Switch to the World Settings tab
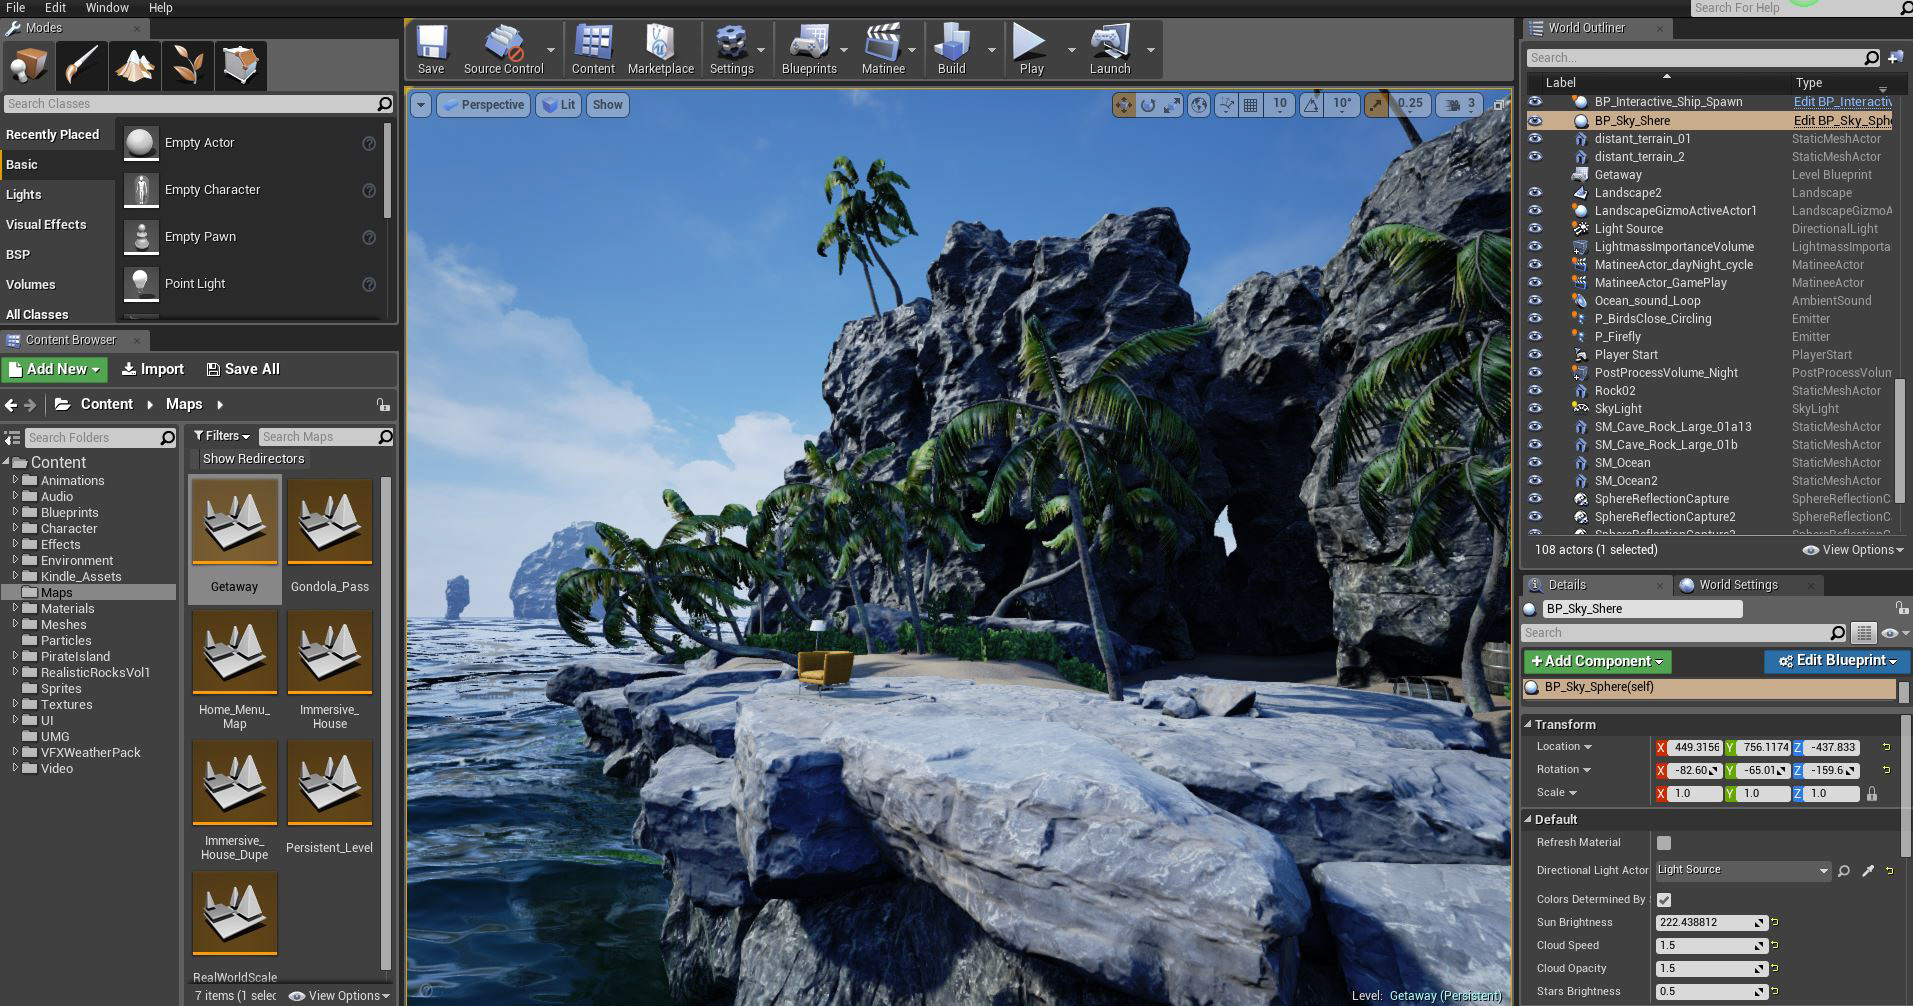The height and width of the screenshot is (1006, 1913). pyautogui.click(x=1738, y=585)
